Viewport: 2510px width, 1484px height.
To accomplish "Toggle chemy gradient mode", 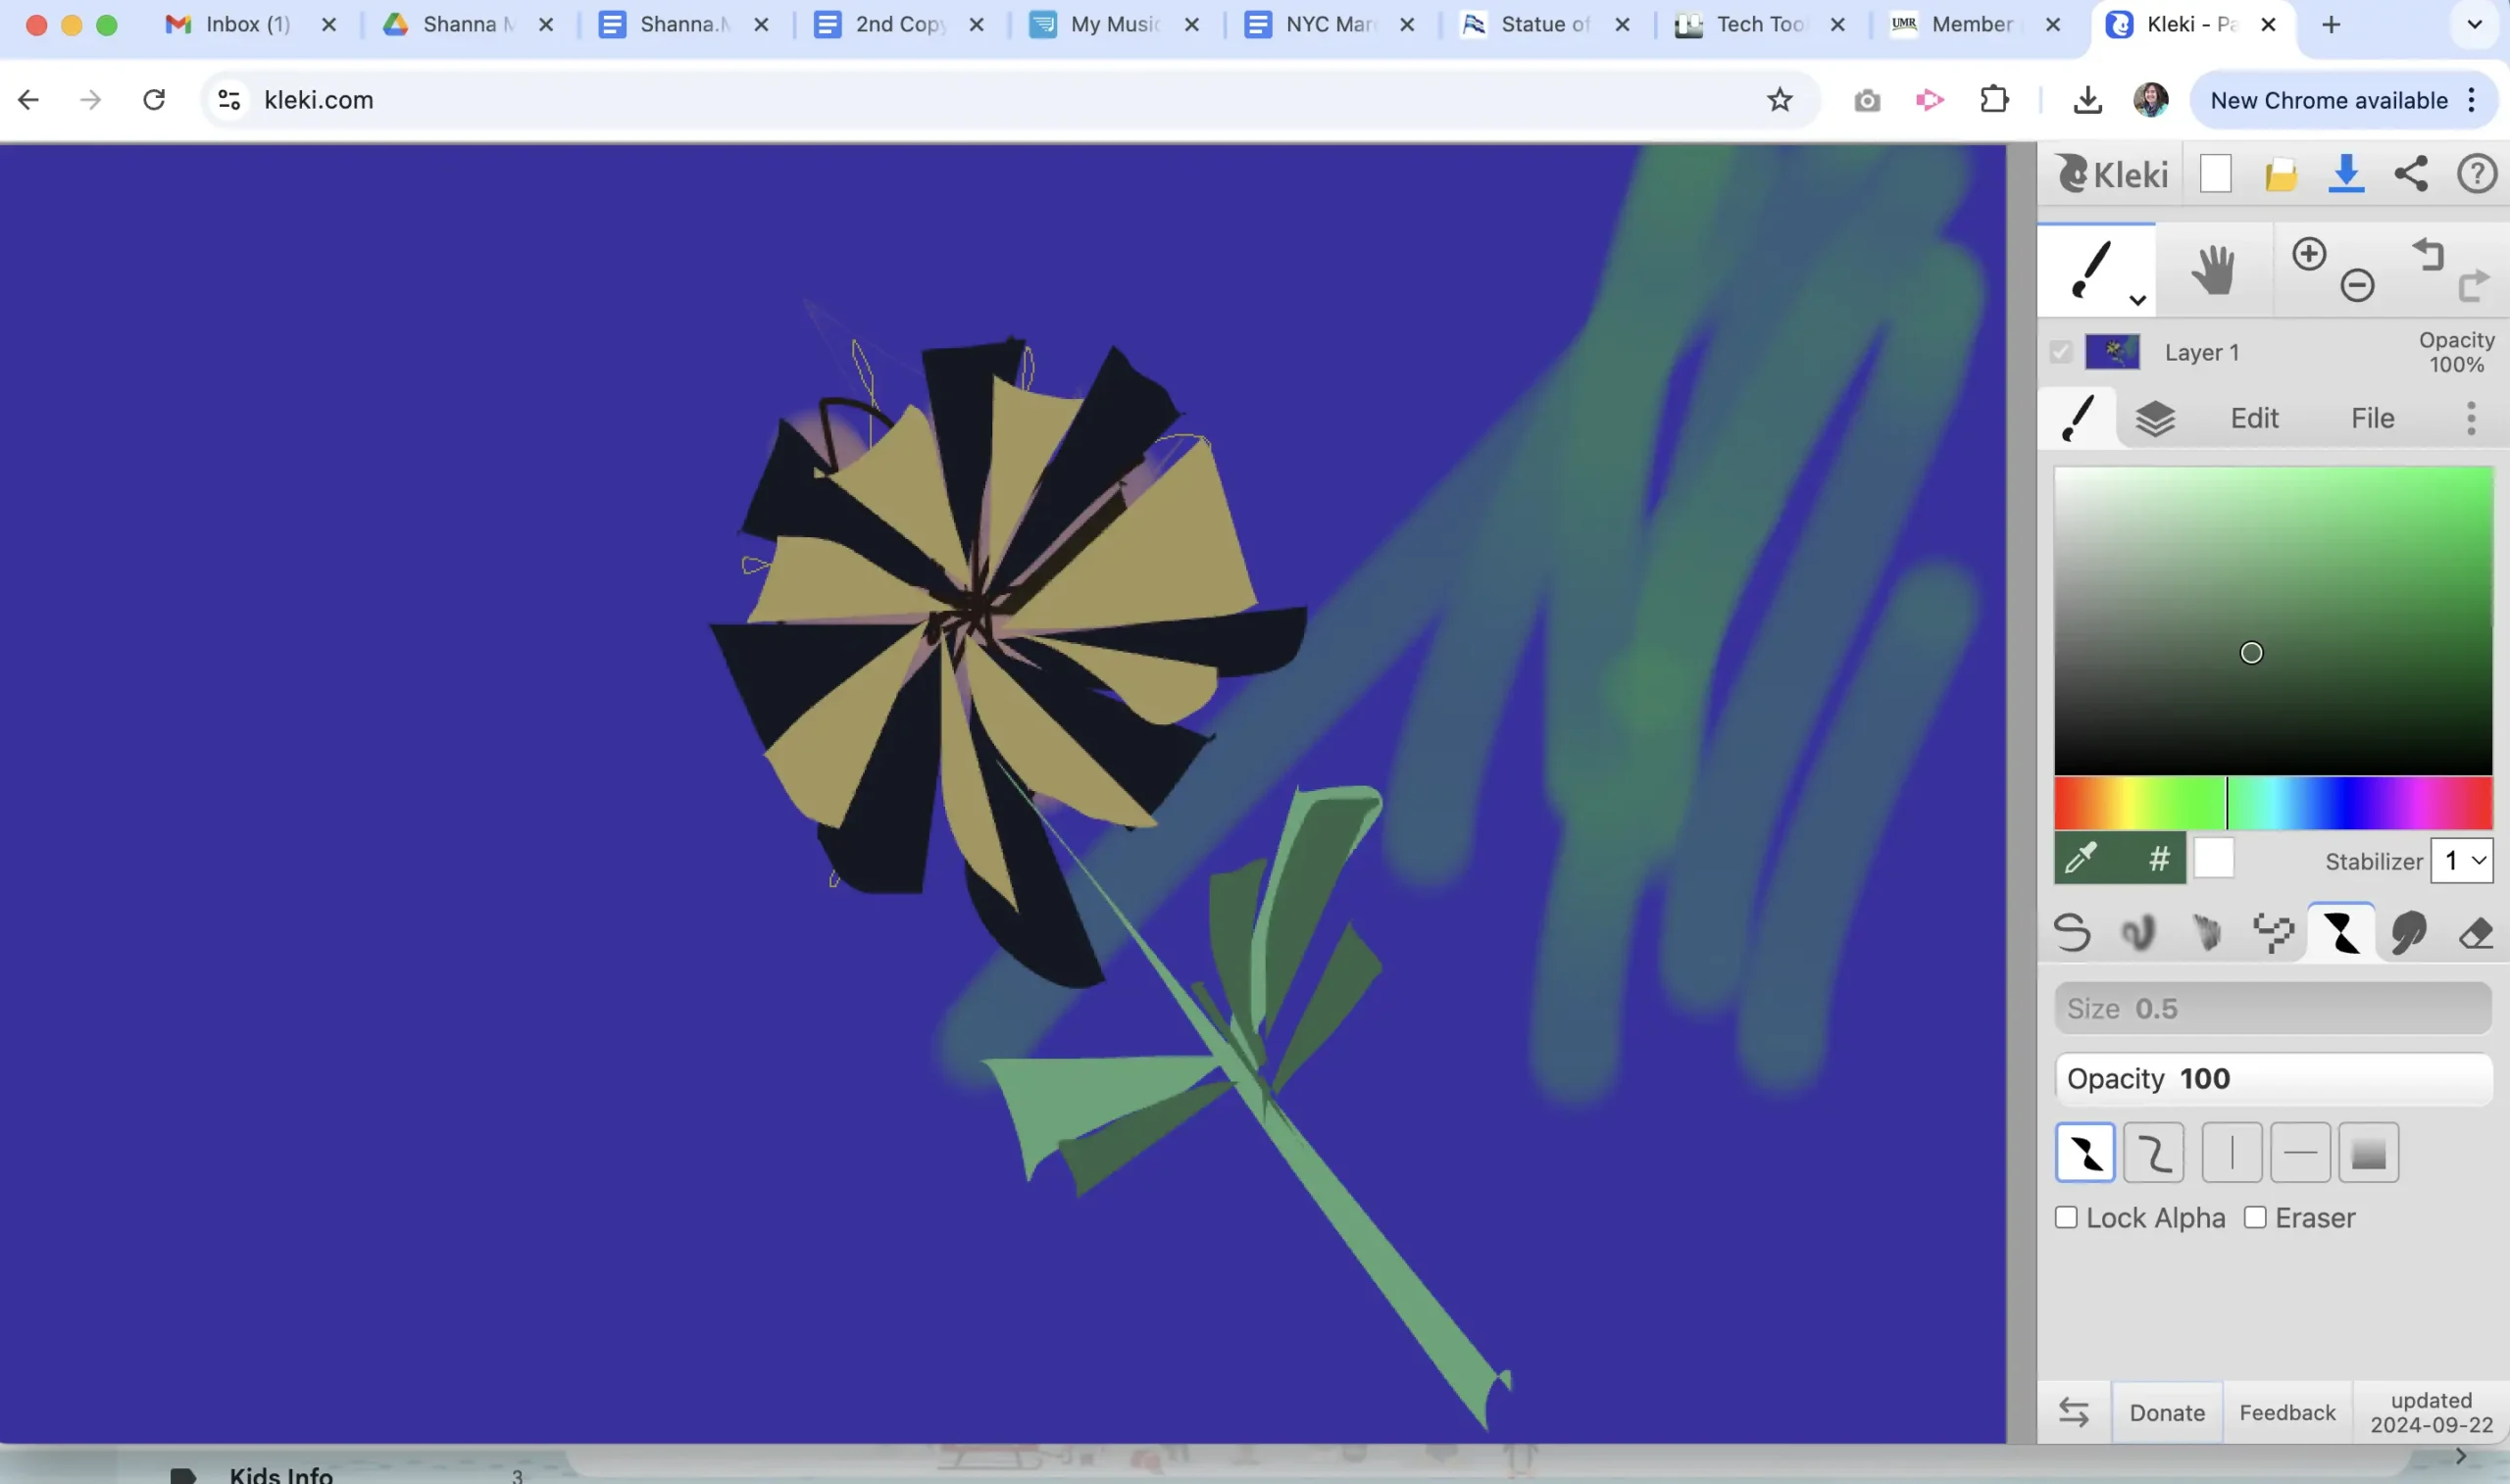I will pyautogui.click(x=2368, y=1153).
